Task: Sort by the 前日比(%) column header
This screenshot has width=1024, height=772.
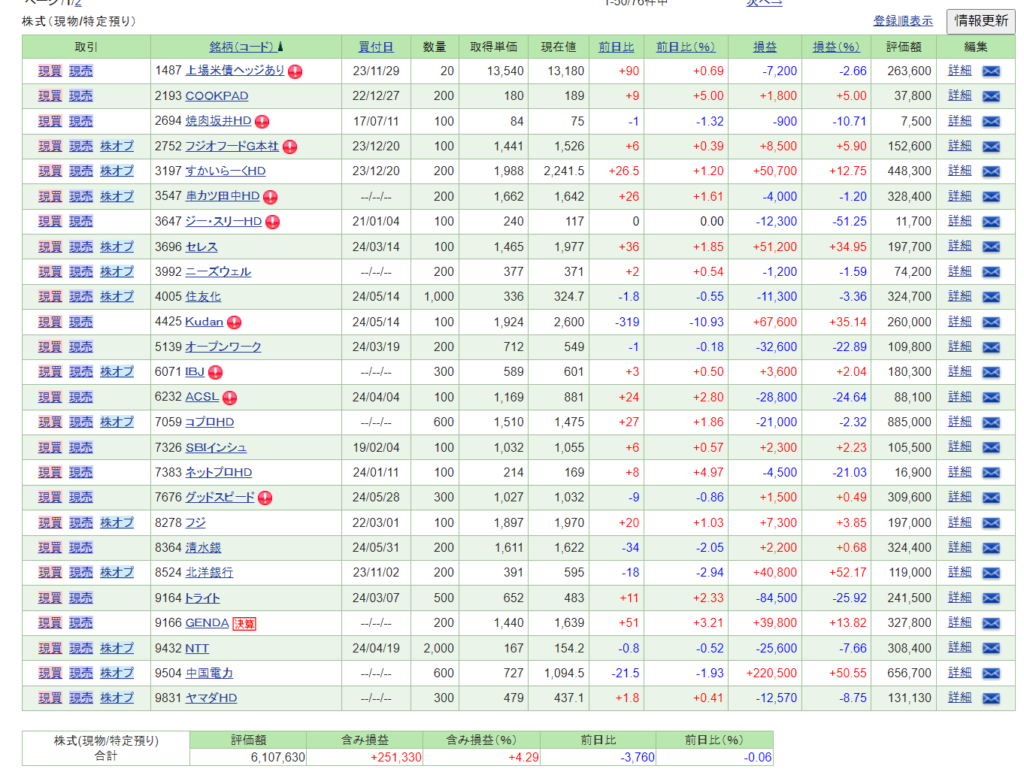Action: click(685, 47)
